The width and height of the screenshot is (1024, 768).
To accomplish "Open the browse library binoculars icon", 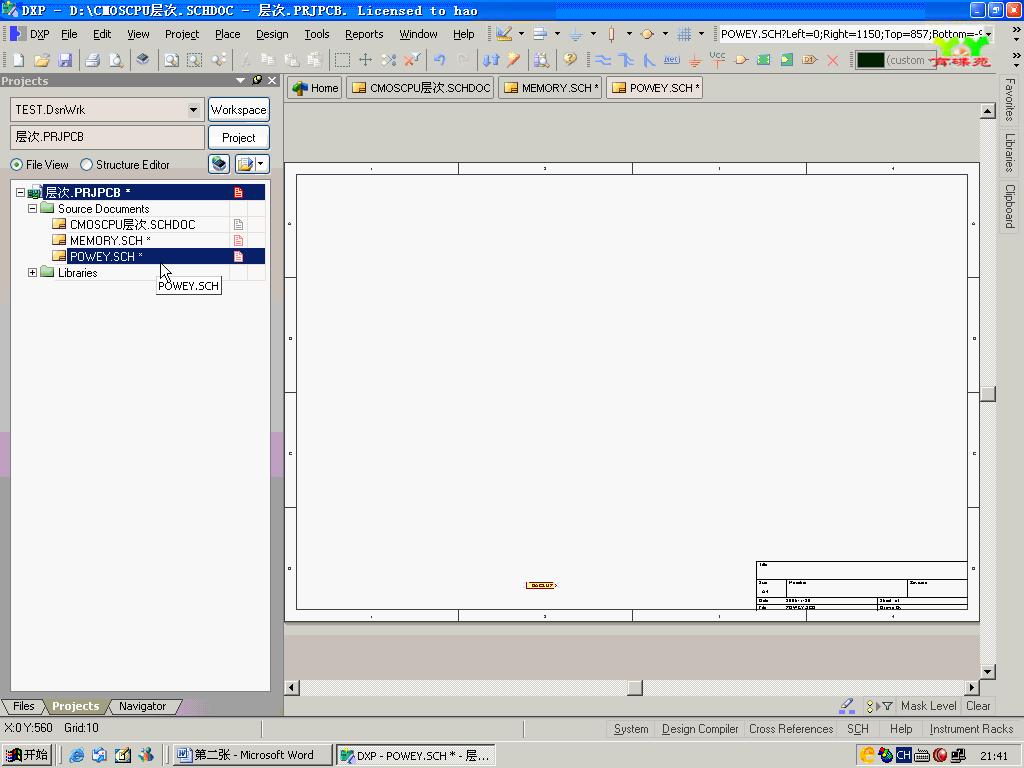I will click(541, 60).
